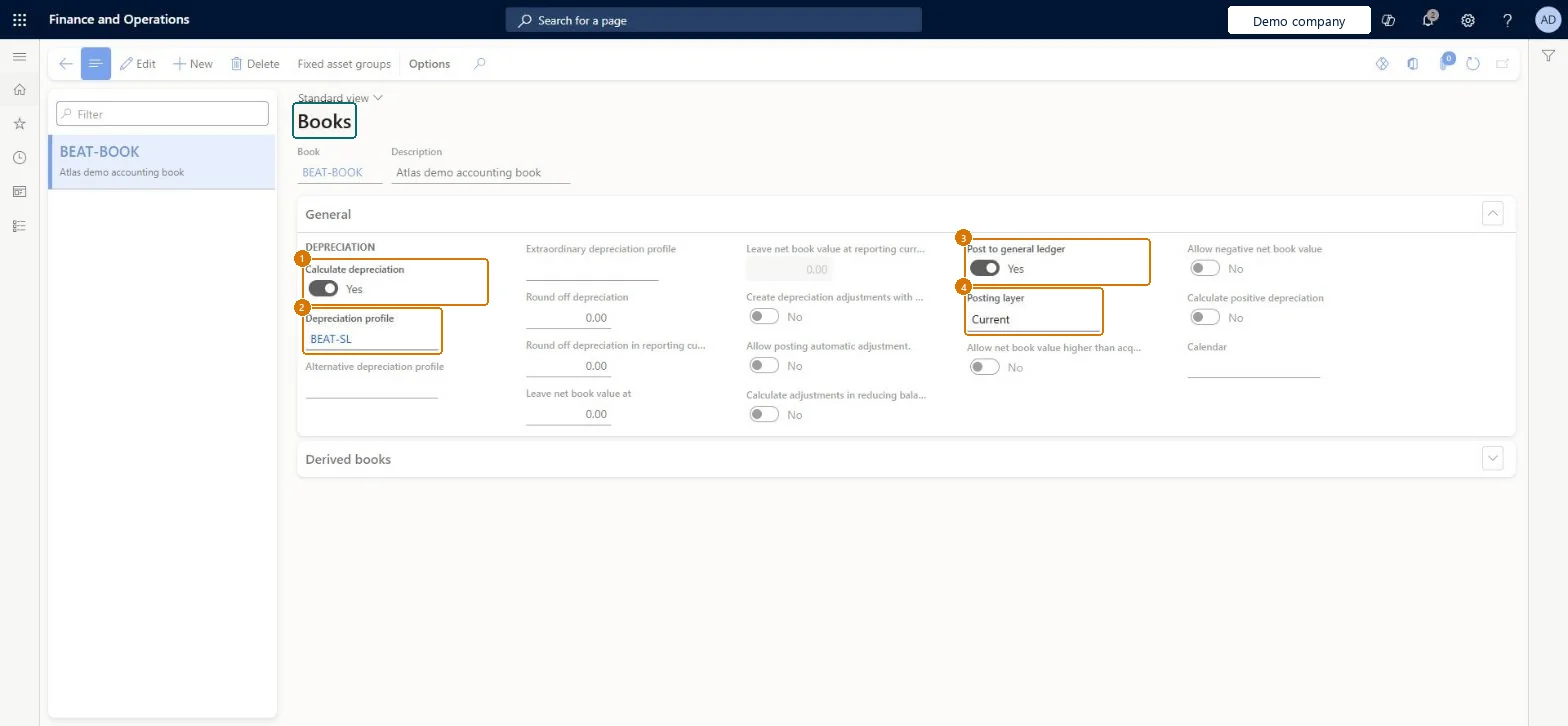Open the Posting layer dropdown
The image size is (1568, 726).
tap(1033, 320)
